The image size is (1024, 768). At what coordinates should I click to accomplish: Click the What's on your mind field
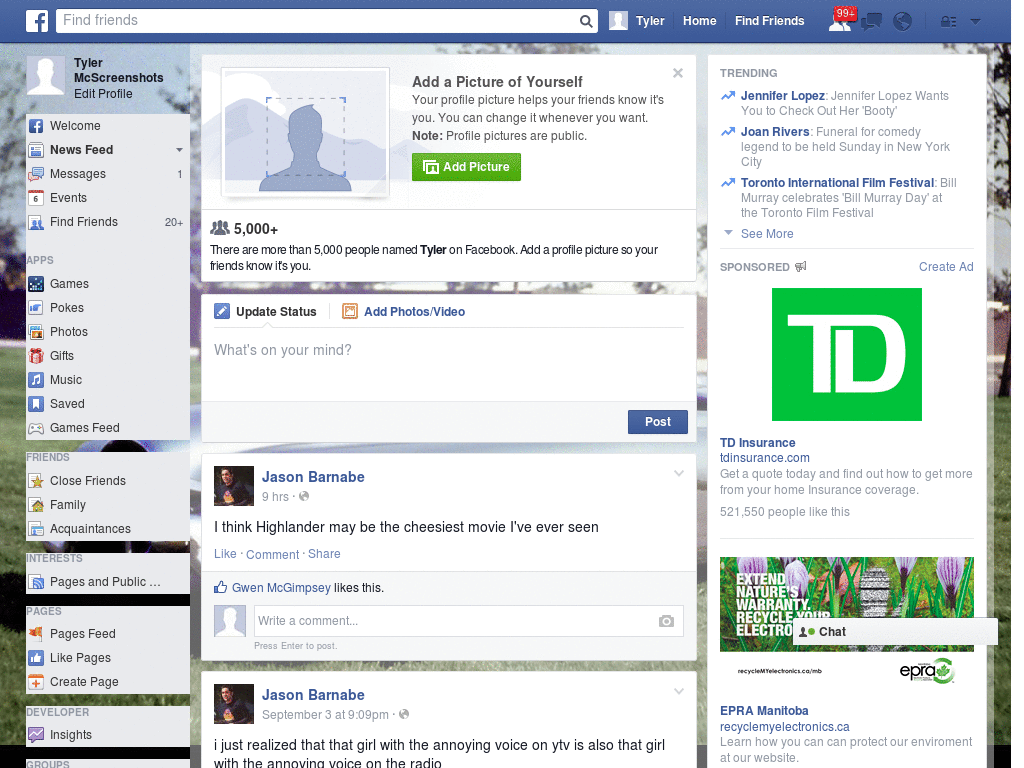coord(449,364)
